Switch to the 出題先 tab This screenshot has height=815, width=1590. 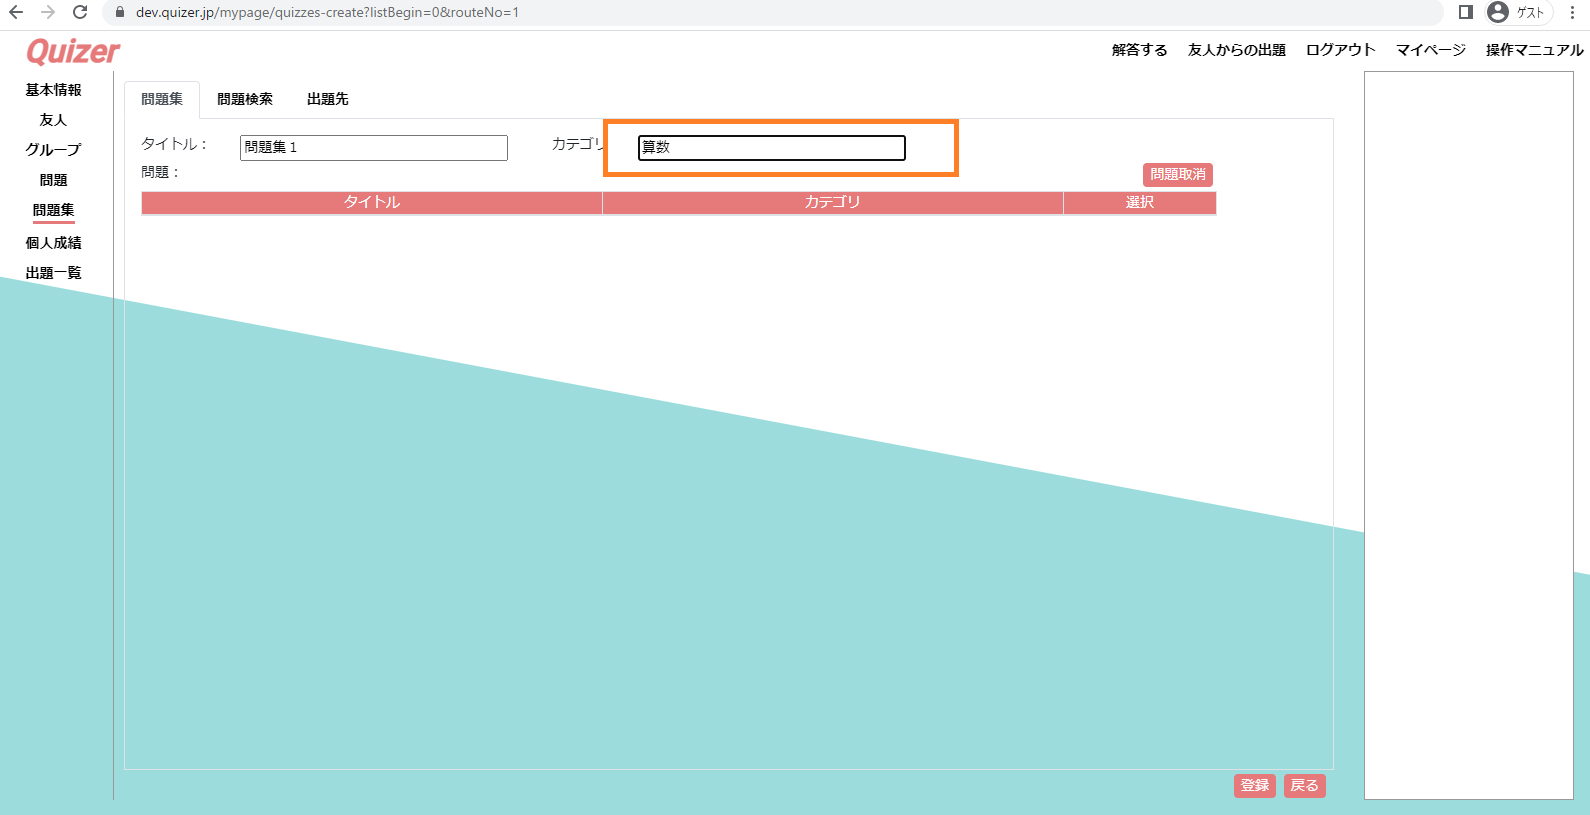[327, 99]
